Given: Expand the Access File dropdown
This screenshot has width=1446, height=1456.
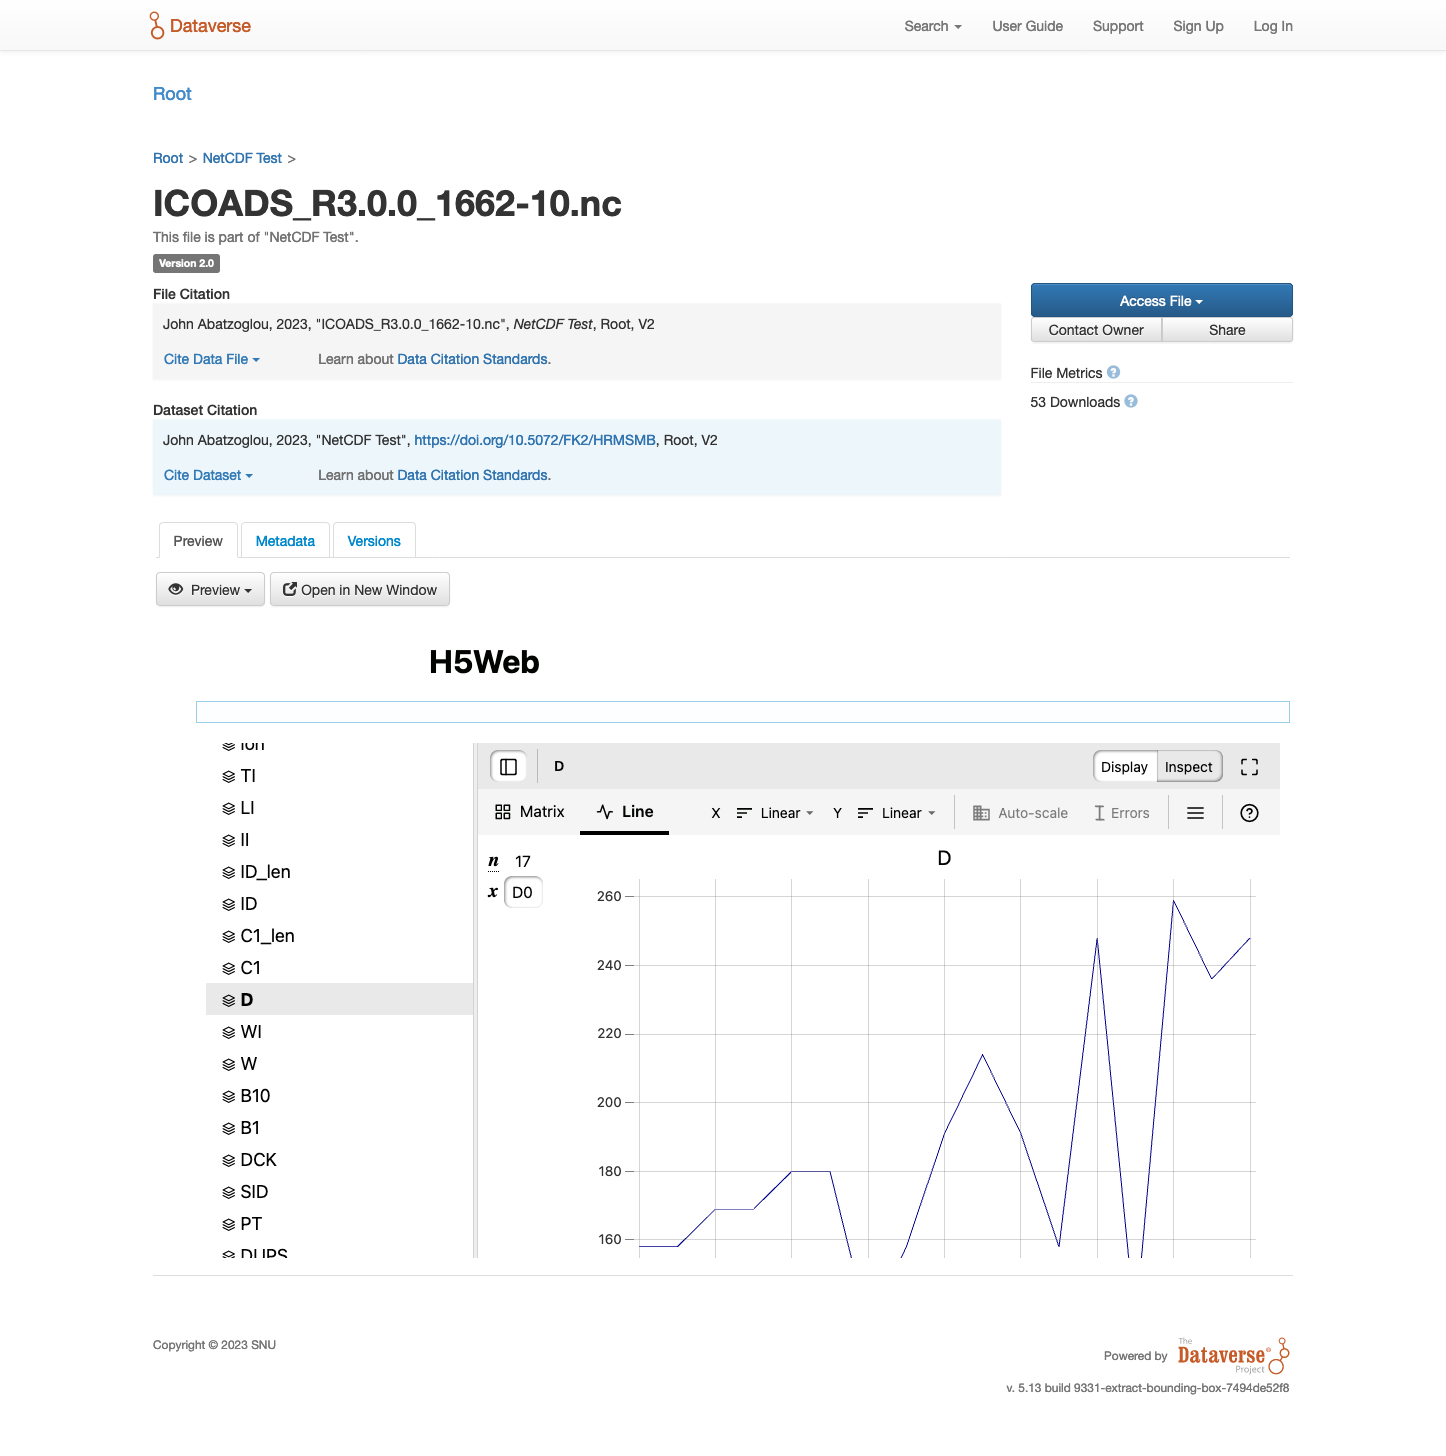Looking at the screenshot, I should (1161, 301).
